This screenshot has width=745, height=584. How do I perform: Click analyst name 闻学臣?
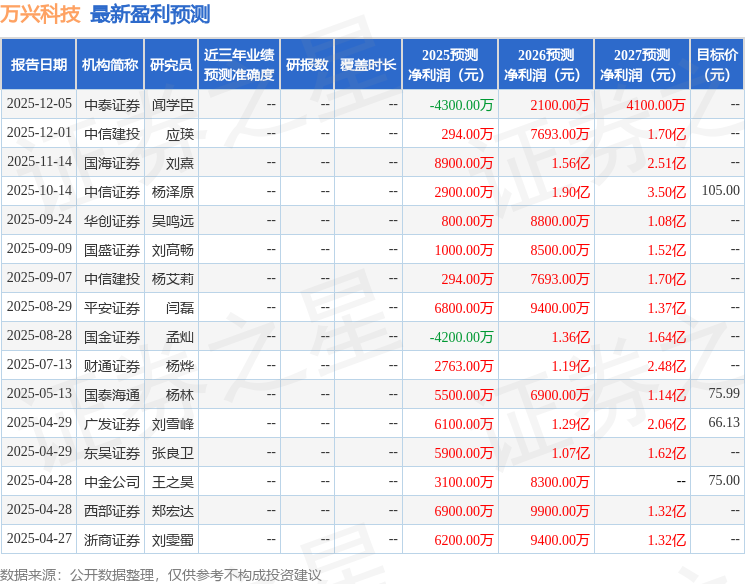tap(172, 104)
